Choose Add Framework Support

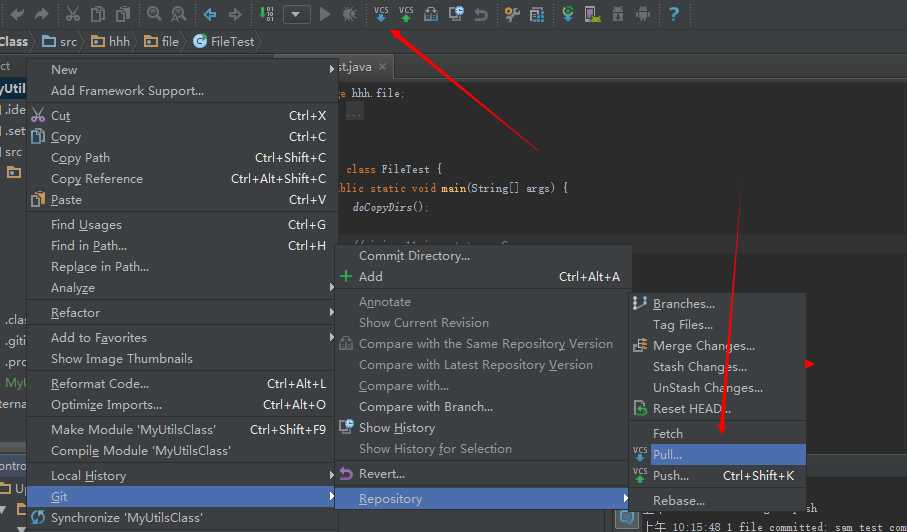coord(183,91)
